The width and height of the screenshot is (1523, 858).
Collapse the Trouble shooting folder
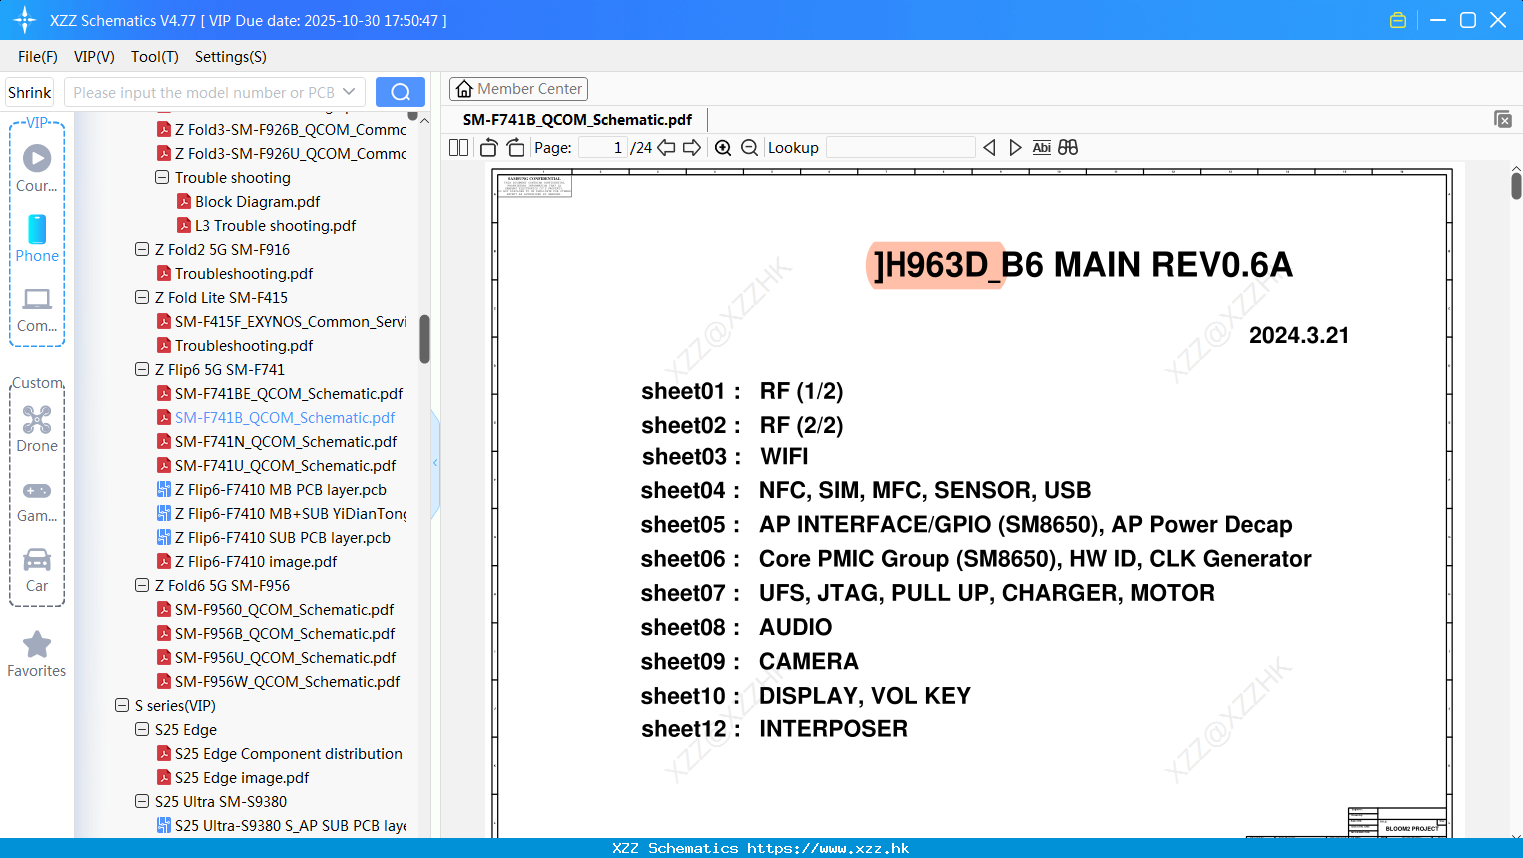pyautogui.click(x=162, y=177)
